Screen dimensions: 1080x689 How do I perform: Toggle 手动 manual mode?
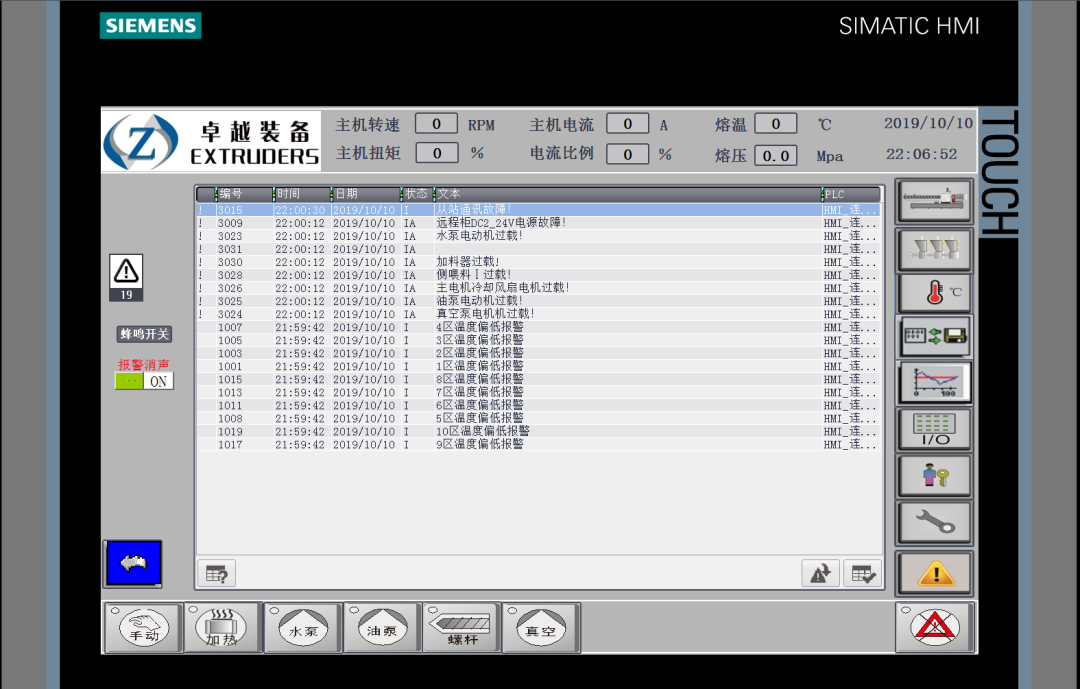tap(143, 628)
